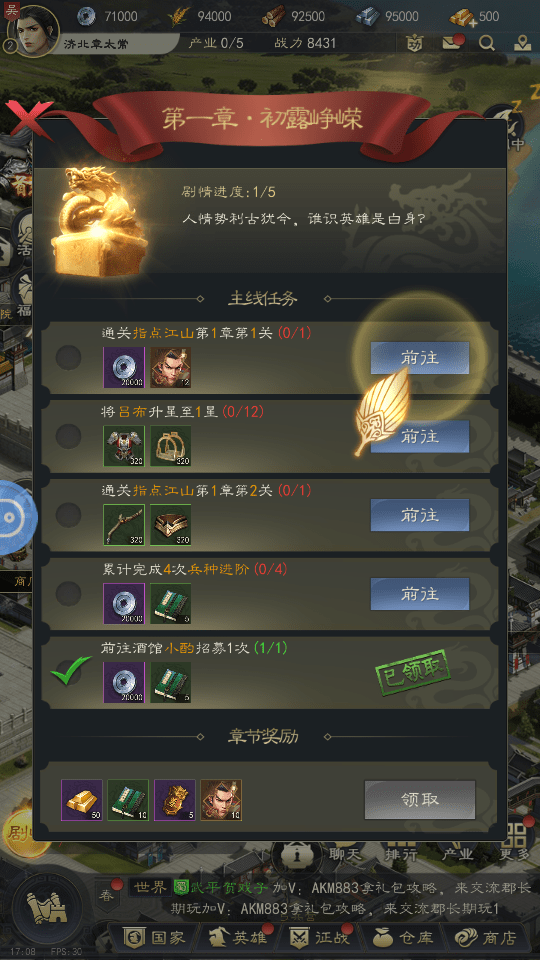The height and width of the screenshot is (960, 540).
Task: Select Lu Bu hero reward in first quest
Action: point(171,367)
